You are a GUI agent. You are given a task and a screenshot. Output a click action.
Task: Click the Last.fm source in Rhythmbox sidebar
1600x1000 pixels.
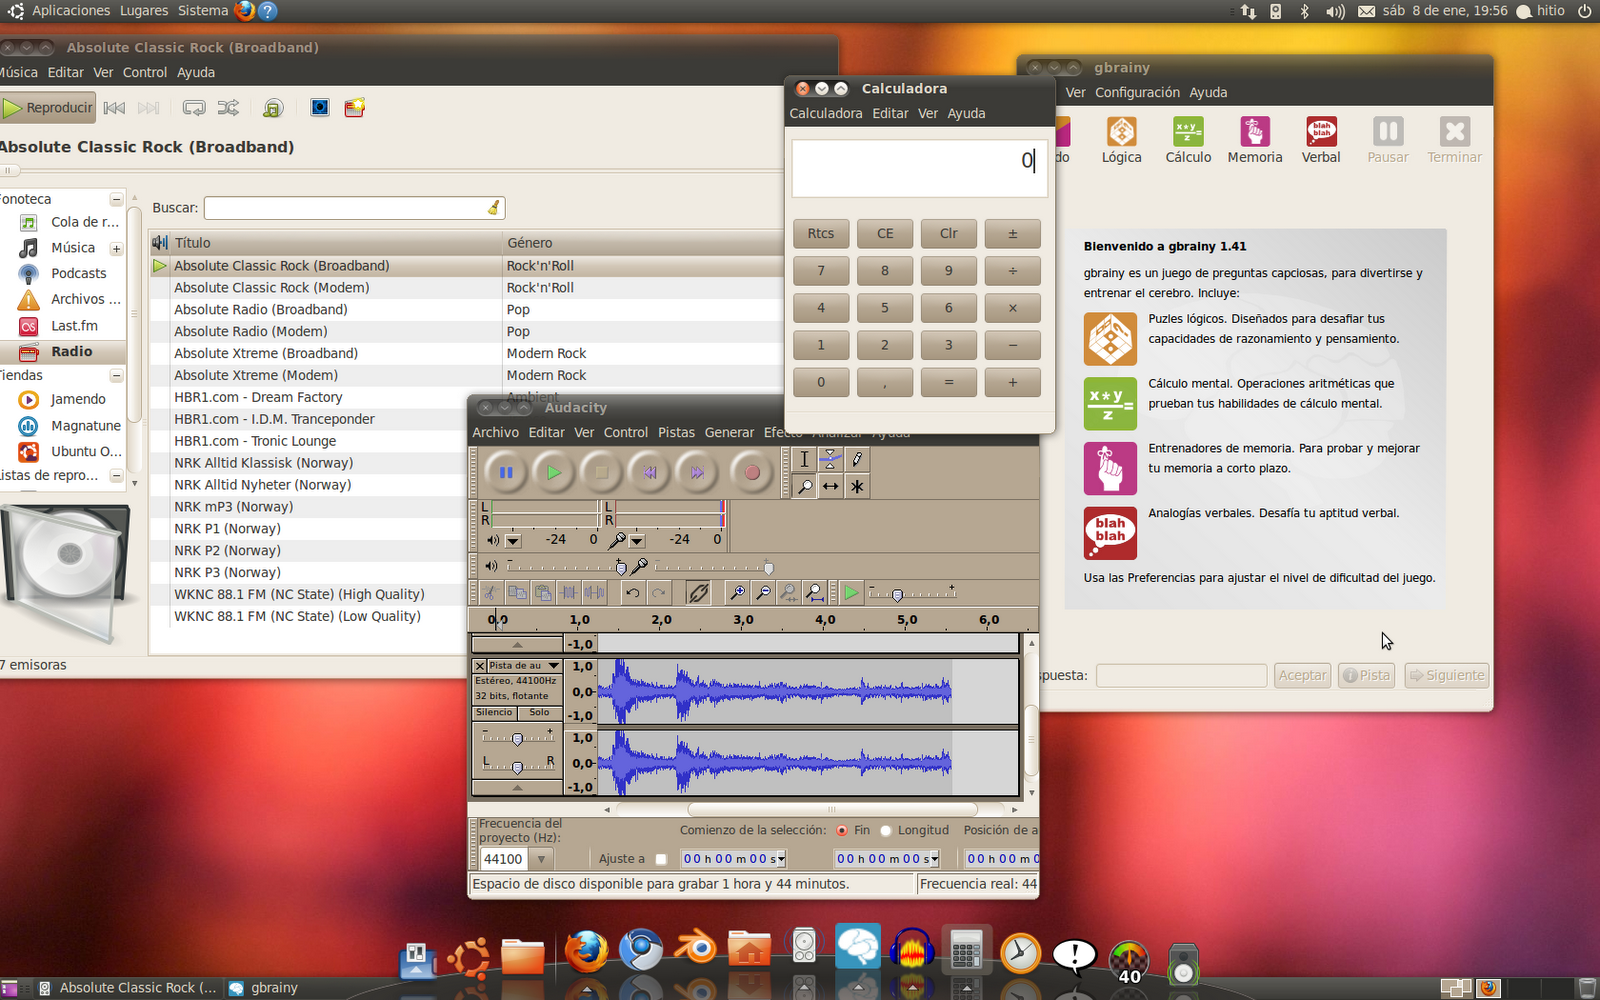coord(74,326)
